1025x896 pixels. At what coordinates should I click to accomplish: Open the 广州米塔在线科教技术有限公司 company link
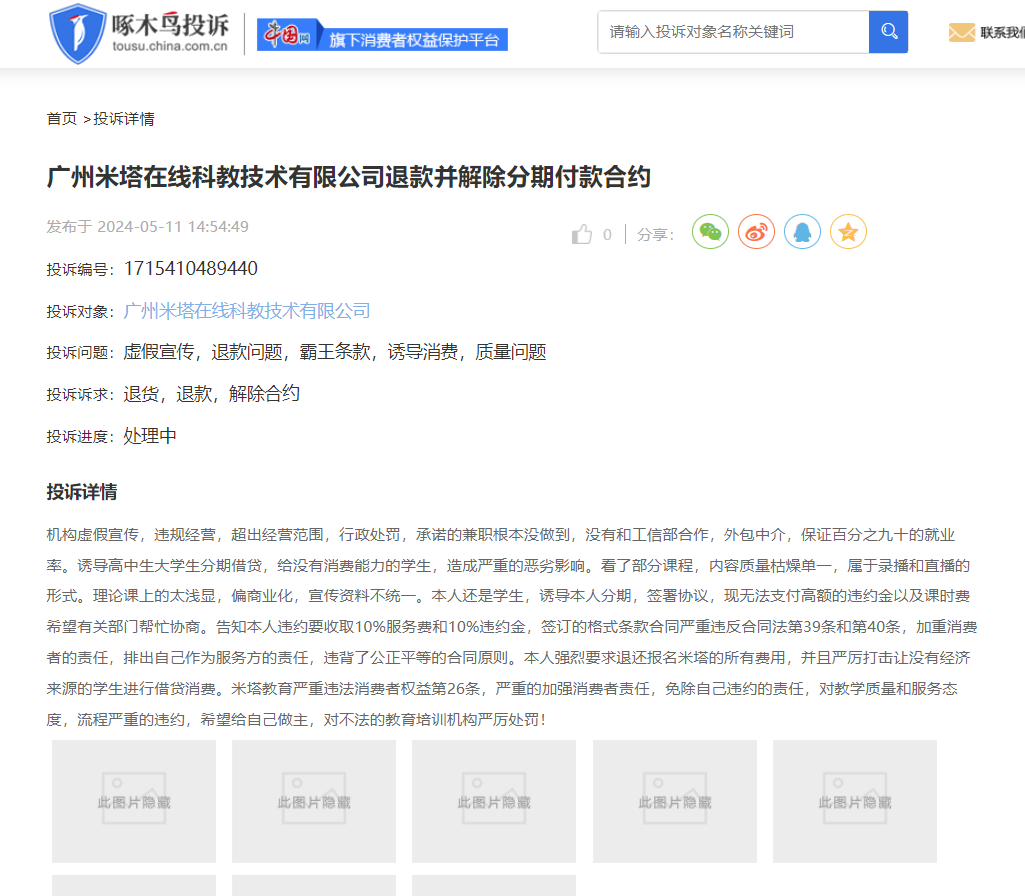pyautogui.click(x=247, y=310)
